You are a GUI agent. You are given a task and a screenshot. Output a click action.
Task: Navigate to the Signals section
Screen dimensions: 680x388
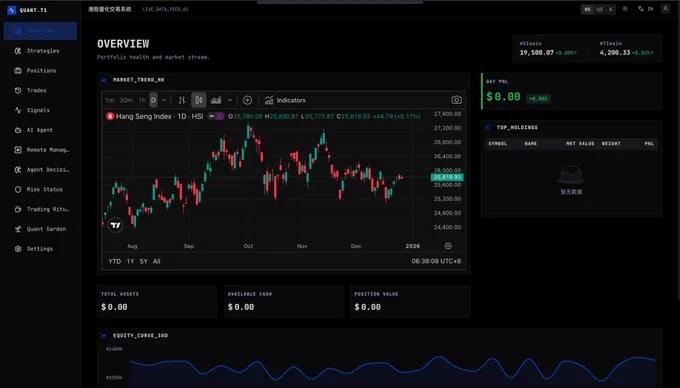pyautogui.click(x=40, y=110)
